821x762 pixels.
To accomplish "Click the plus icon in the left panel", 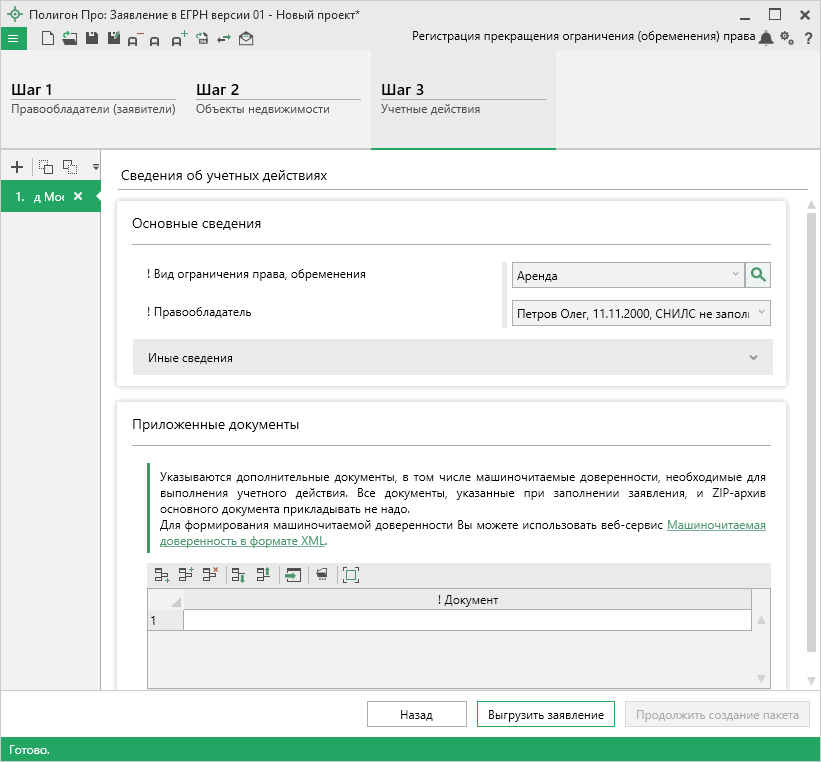I will coord(16,167).
